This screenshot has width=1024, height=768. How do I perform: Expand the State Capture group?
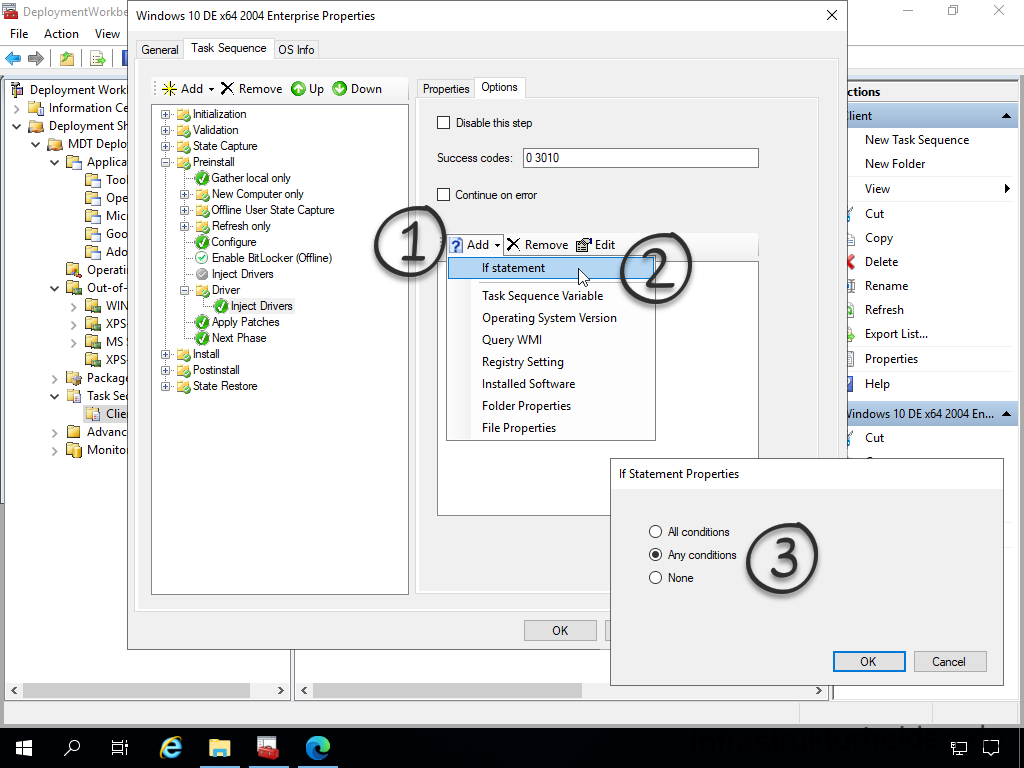coord(165,146)
